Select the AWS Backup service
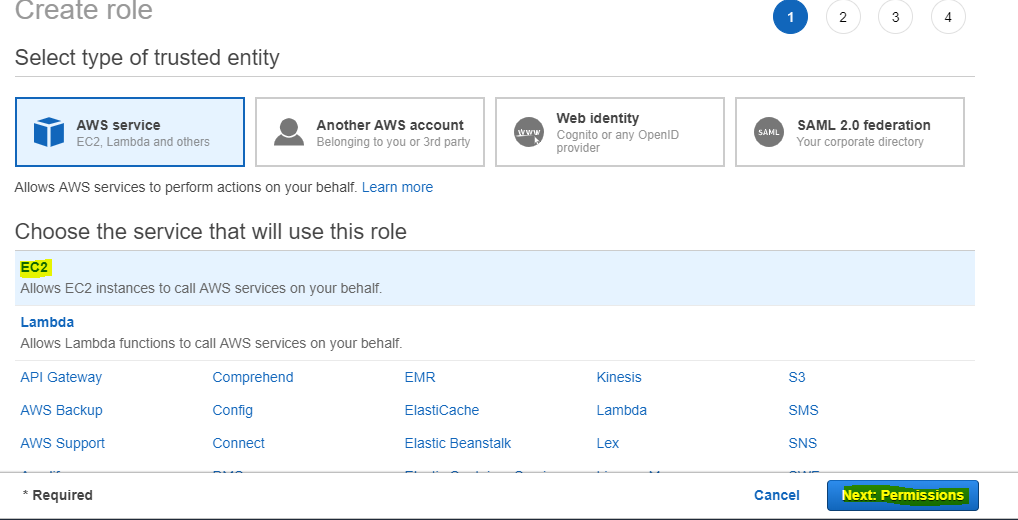Image resolution: width=1018 pixels, height=520 pixels. [61, 410]
